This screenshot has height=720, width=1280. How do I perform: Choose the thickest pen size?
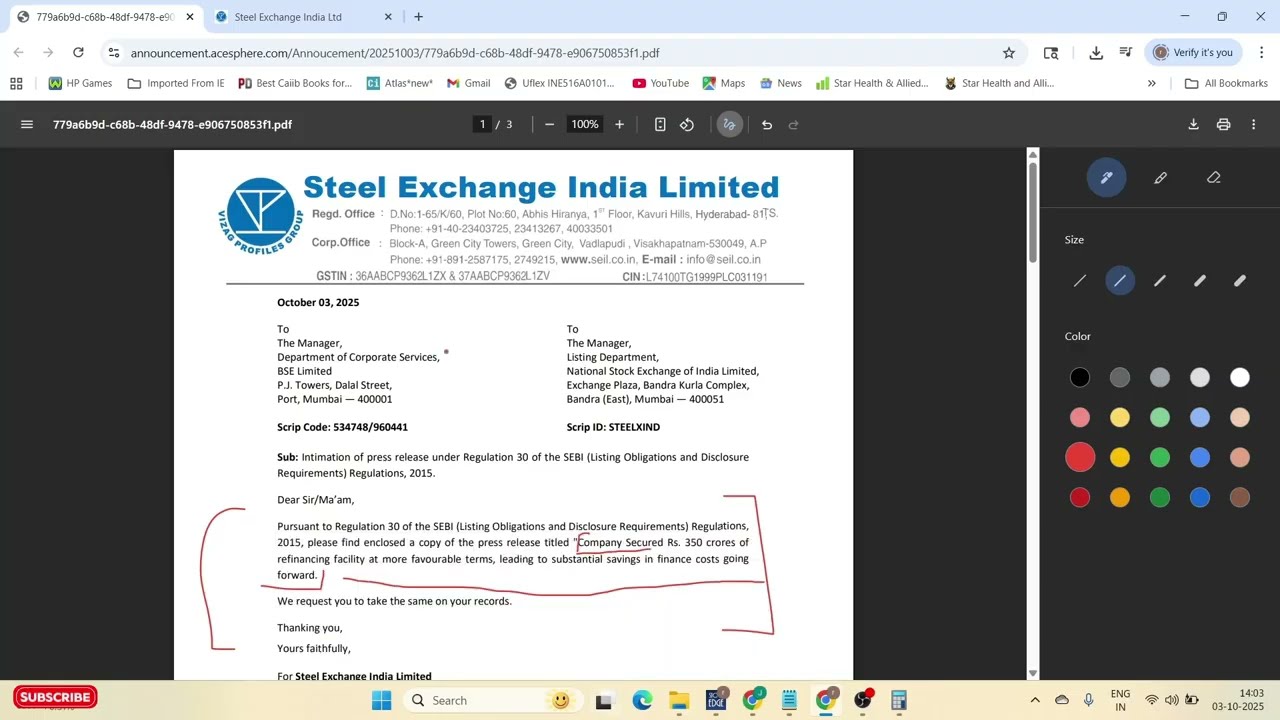pyautogui.click(x=1240, y=281)
